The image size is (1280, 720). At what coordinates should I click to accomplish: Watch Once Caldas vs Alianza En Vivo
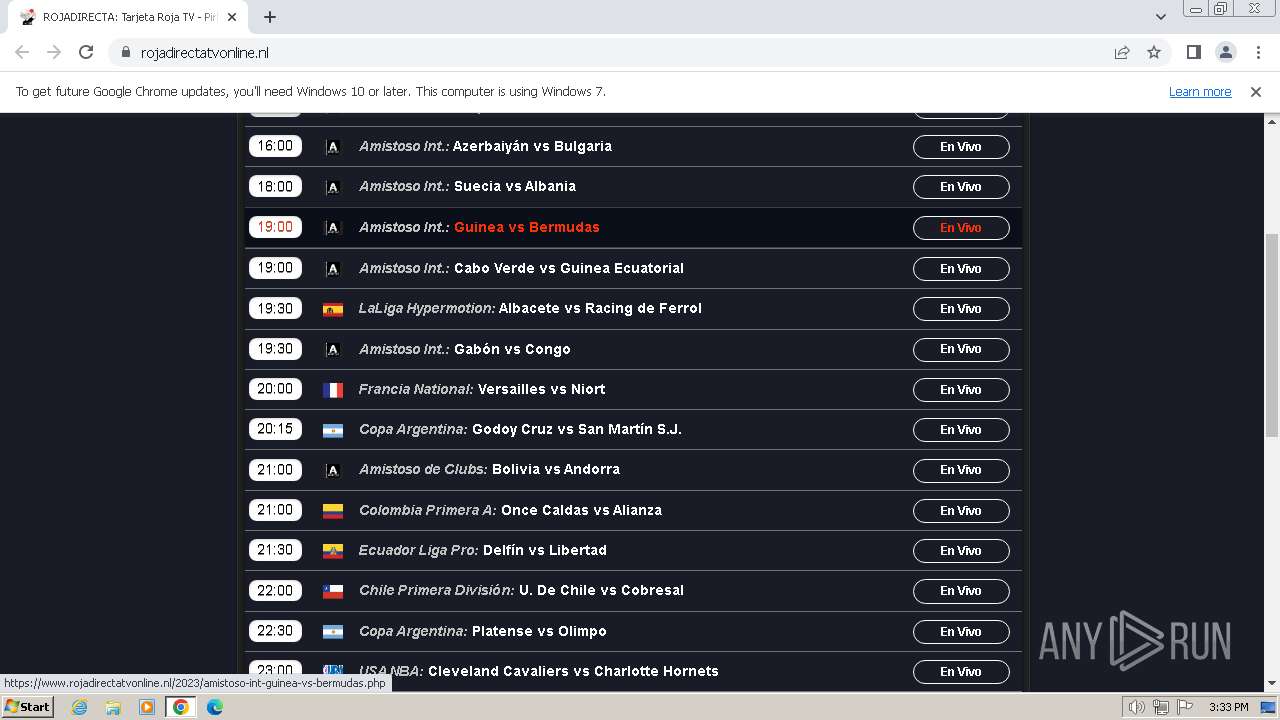961,511
